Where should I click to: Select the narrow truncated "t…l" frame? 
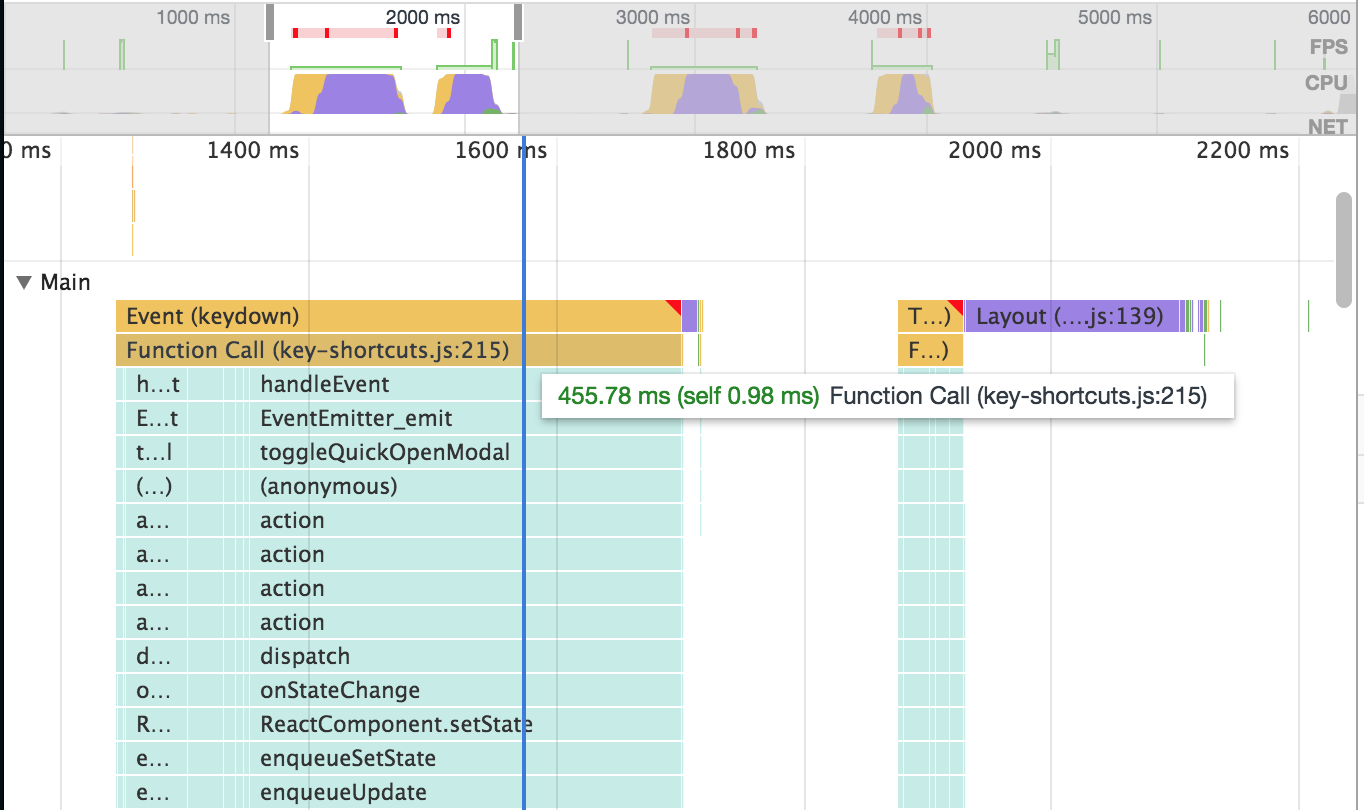click(x=158, y=452)
